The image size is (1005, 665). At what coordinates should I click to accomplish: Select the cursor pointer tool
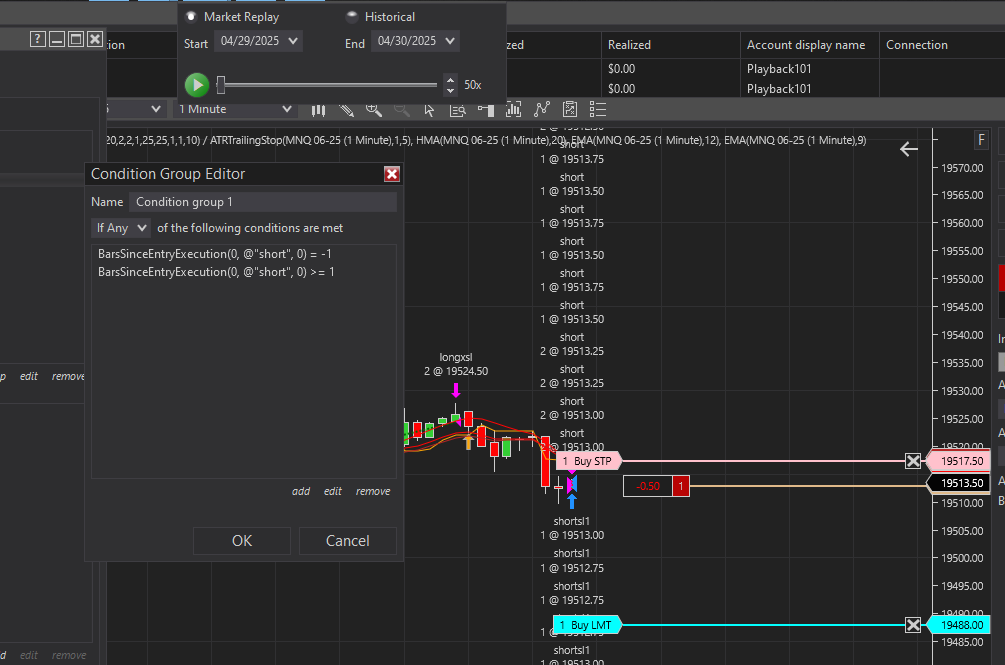pos(429,110)
